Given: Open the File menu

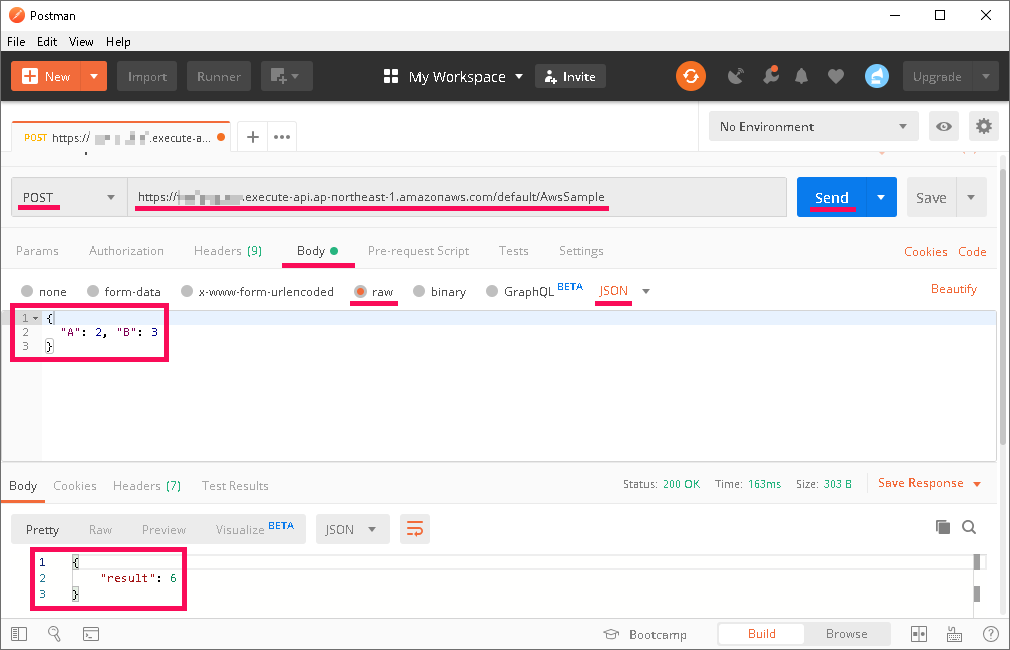Looking at the screenshot, I should (x=16, y=41).
